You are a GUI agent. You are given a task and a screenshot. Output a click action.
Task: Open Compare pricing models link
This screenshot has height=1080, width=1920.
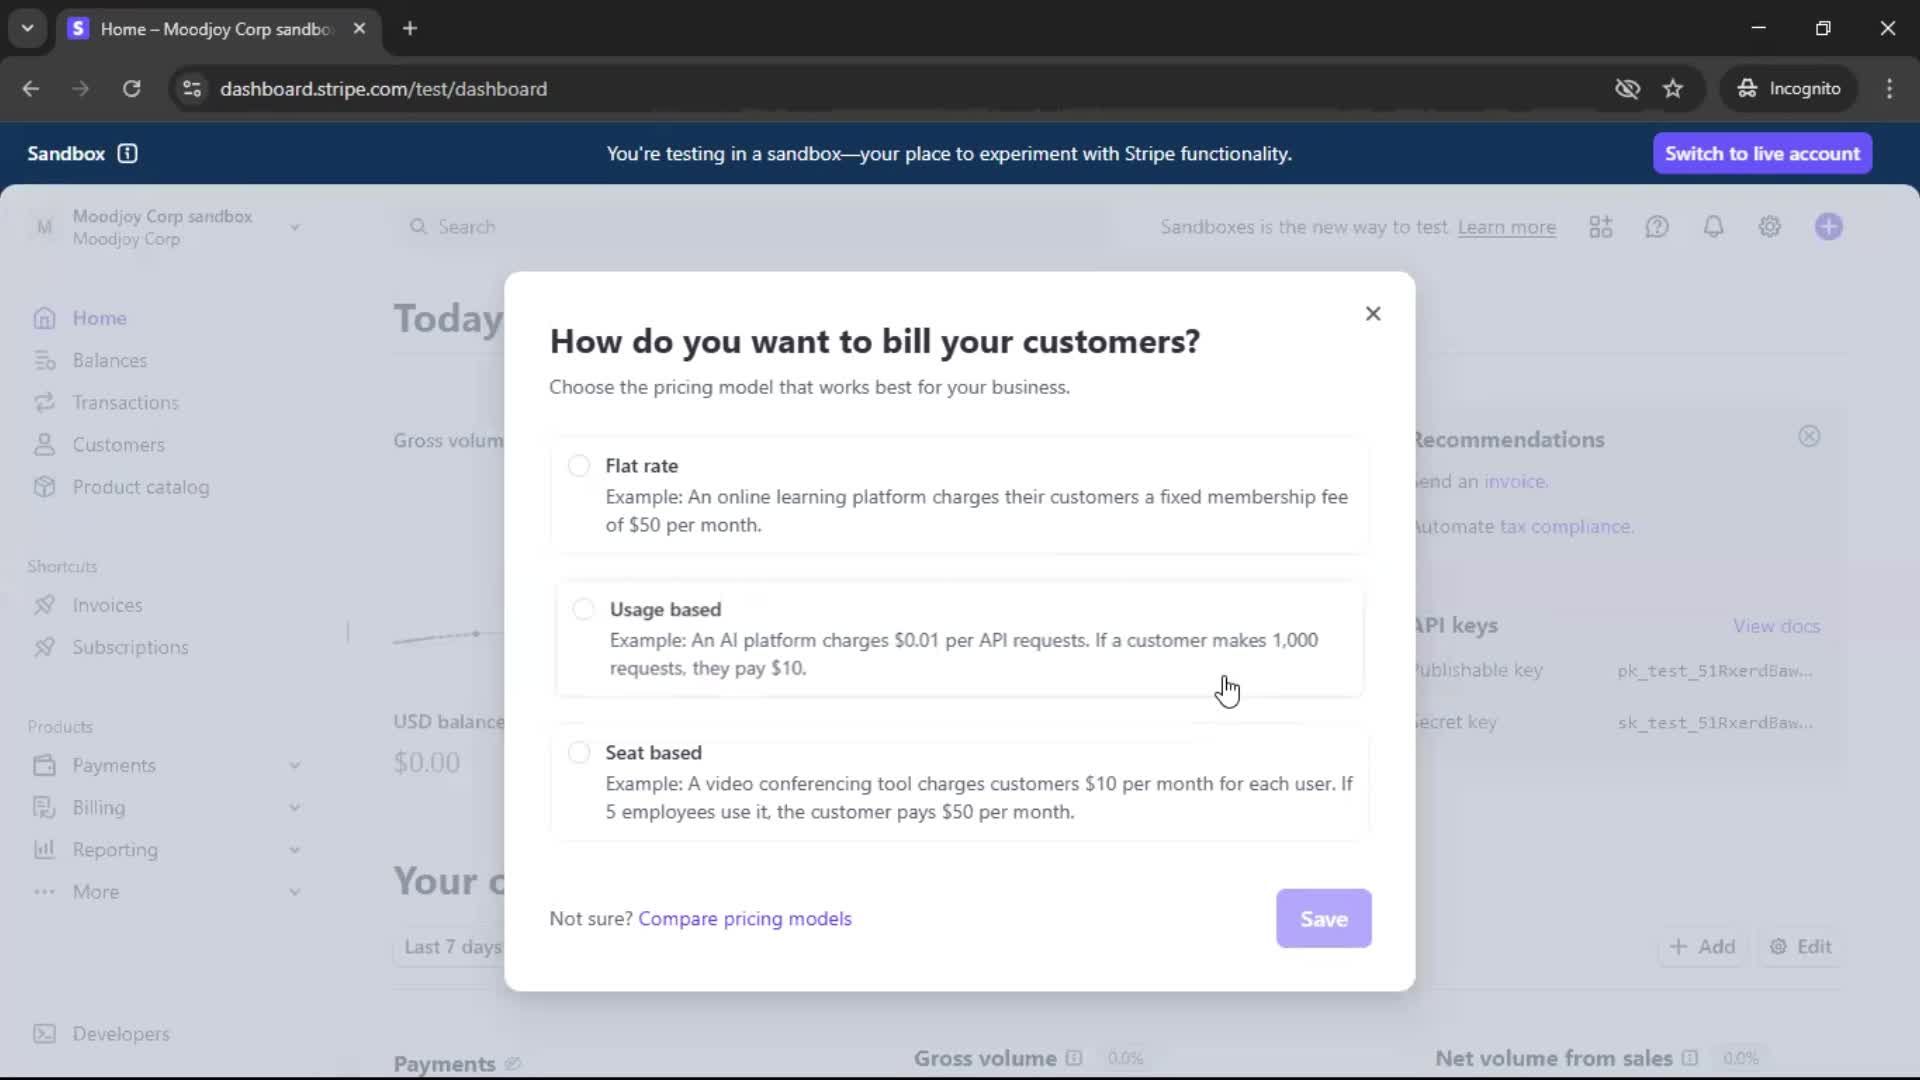[x=744, y=918]
